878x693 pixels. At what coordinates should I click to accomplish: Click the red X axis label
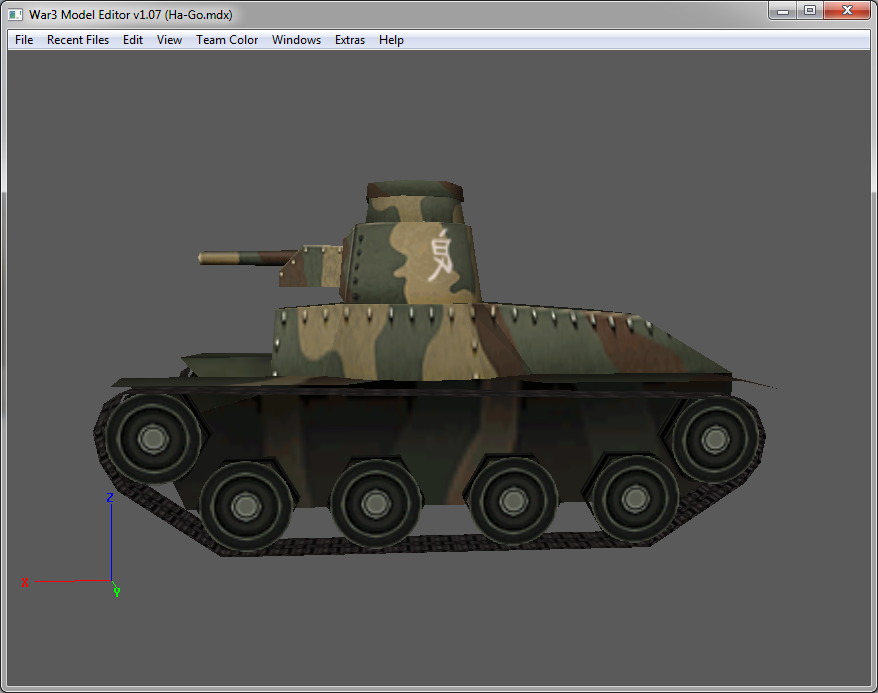25,583
